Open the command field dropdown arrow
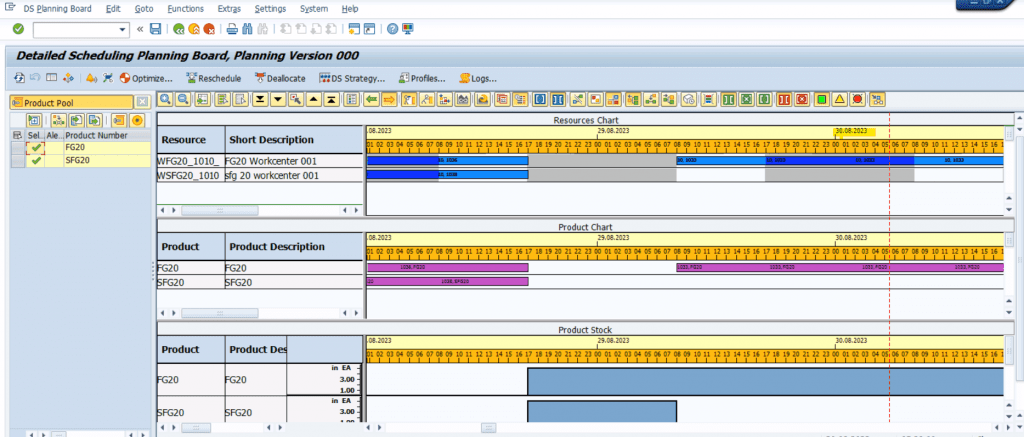 pyautogui.click(x=123, y=29)
